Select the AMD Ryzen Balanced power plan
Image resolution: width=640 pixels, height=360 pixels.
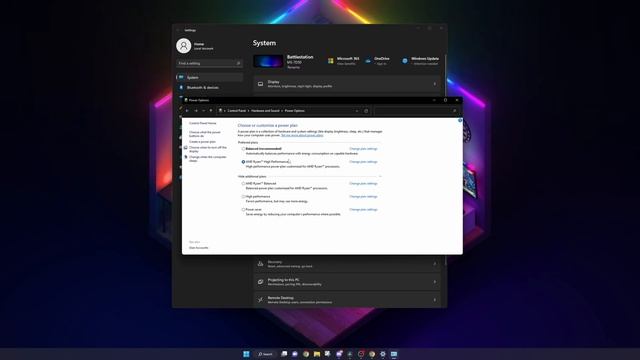tap(243, 184)
